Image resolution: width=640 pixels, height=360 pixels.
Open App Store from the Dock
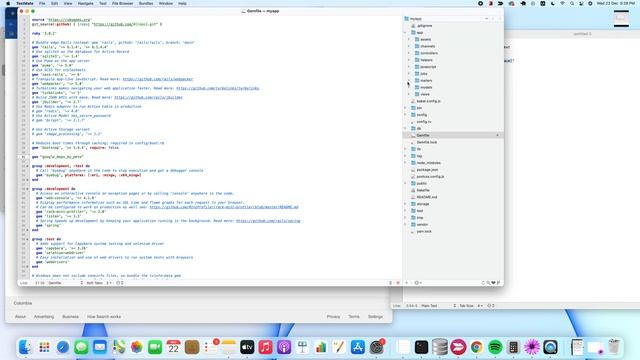(358, 347)
